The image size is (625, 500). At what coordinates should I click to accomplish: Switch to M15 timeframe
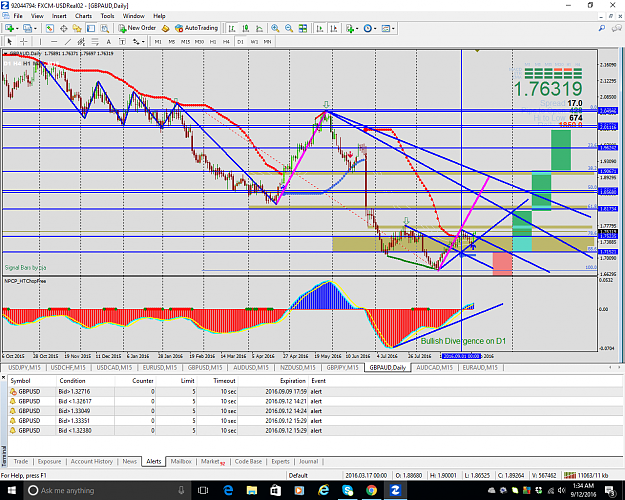[x=185, y=41]
